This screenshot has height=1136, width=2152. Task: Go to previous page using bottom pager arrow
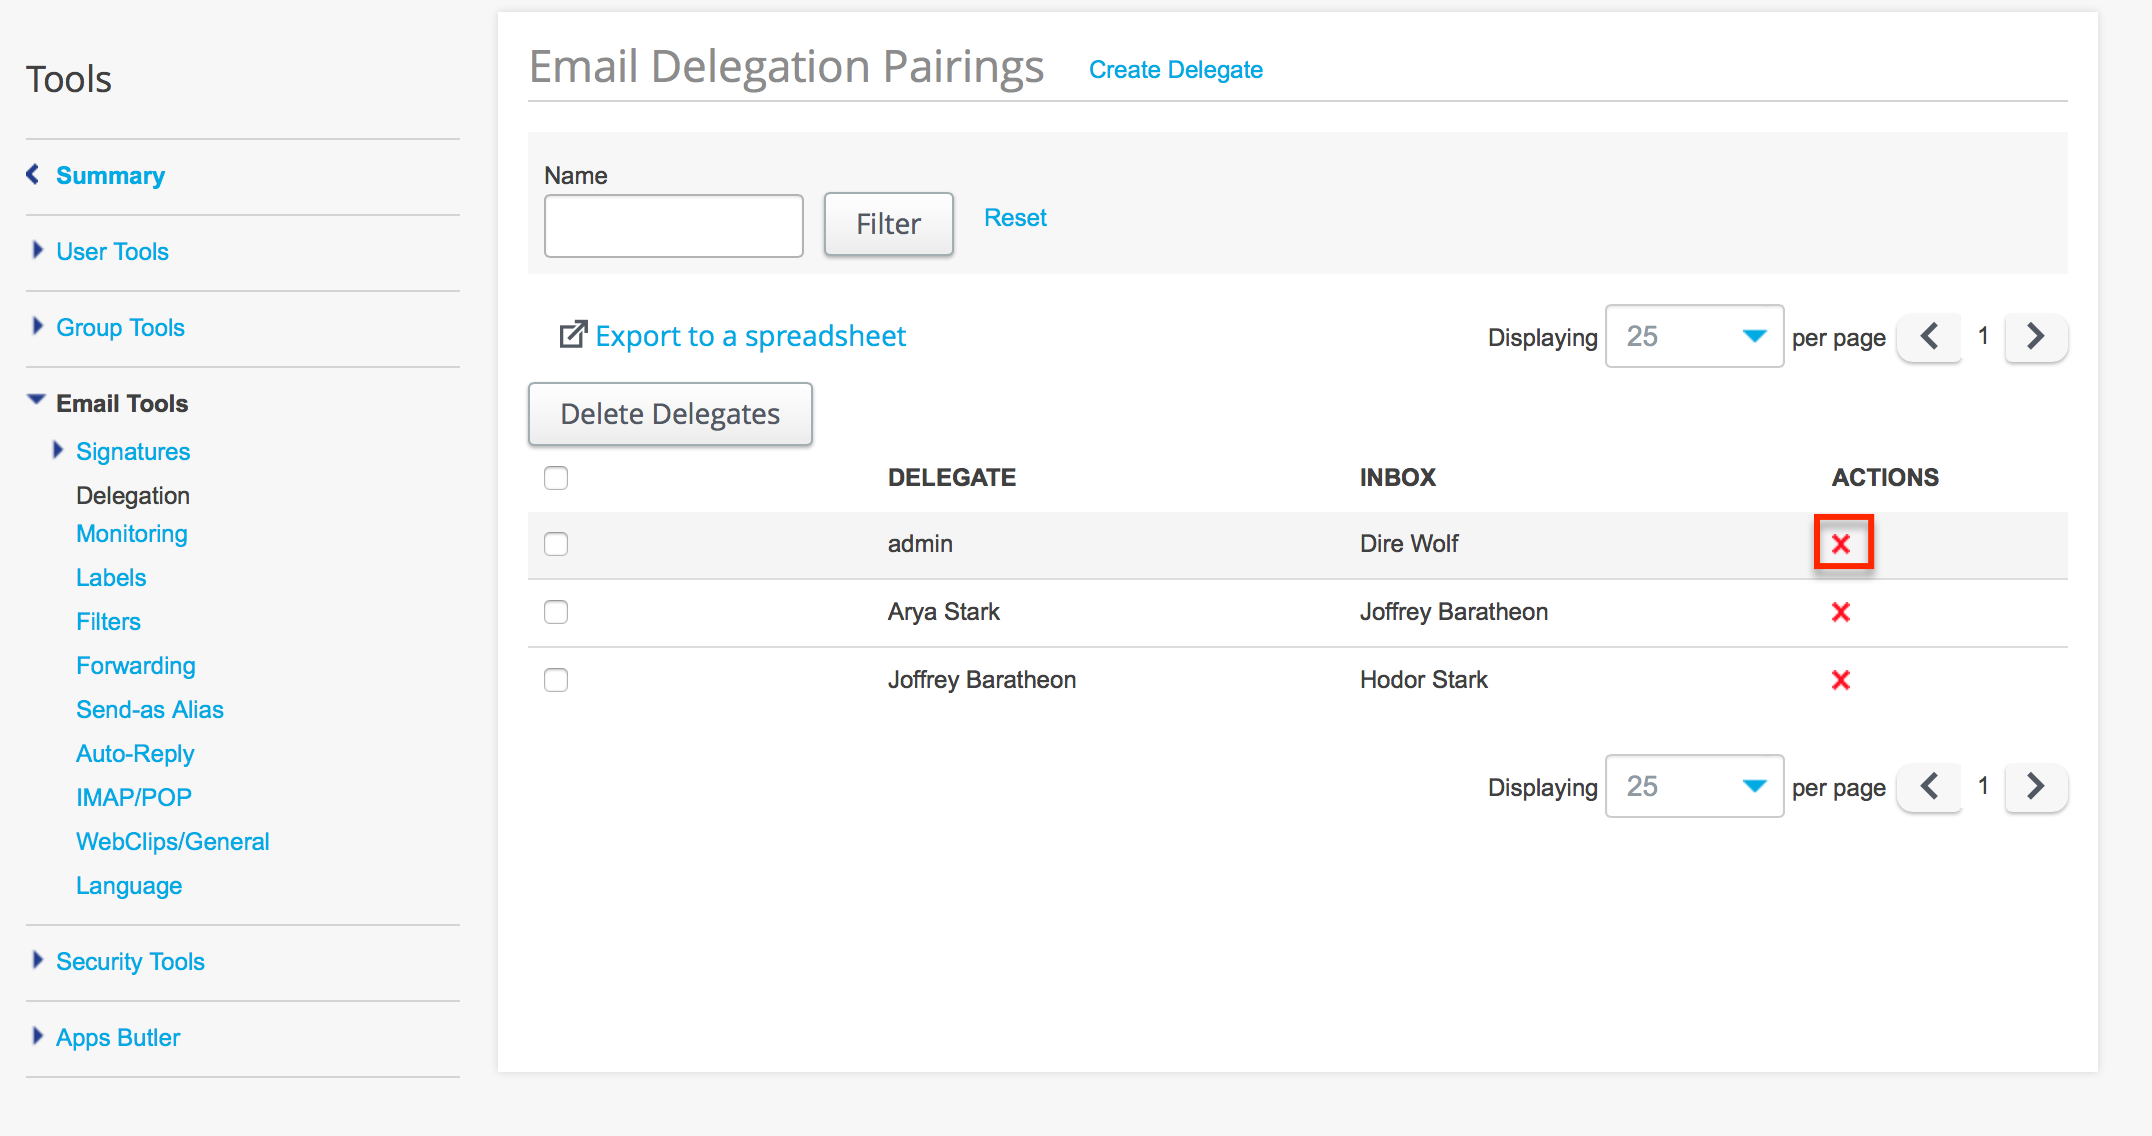pos(1929,787)
